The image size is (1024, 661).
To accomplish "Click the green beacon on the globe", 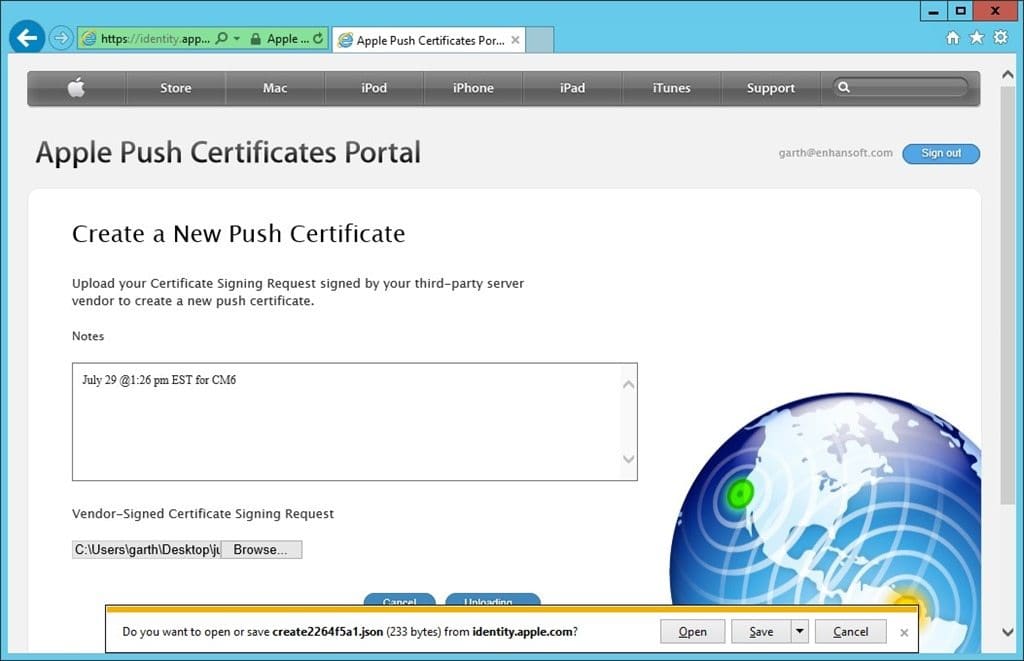I will pyautogui.click(x=740, y=494).
